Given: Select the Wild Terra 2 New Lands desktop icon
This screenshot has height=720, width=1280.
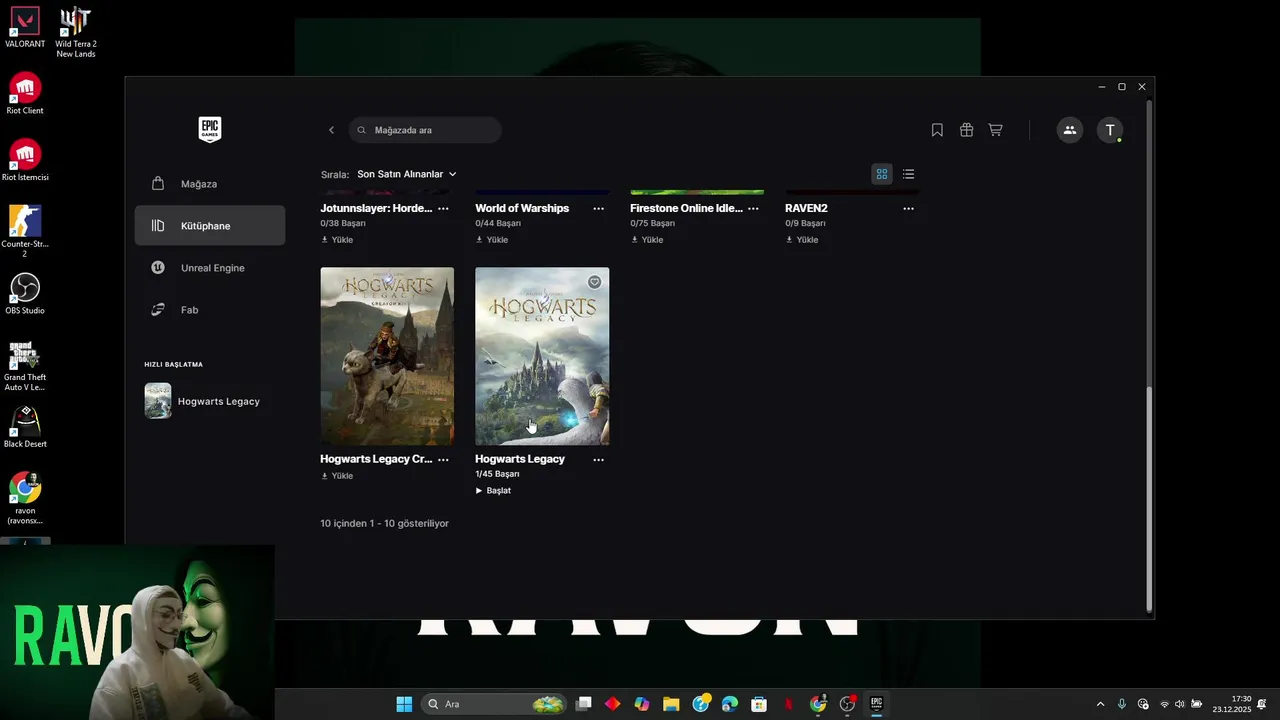Looking at the screenshot, I should click(x=76, y=32).
